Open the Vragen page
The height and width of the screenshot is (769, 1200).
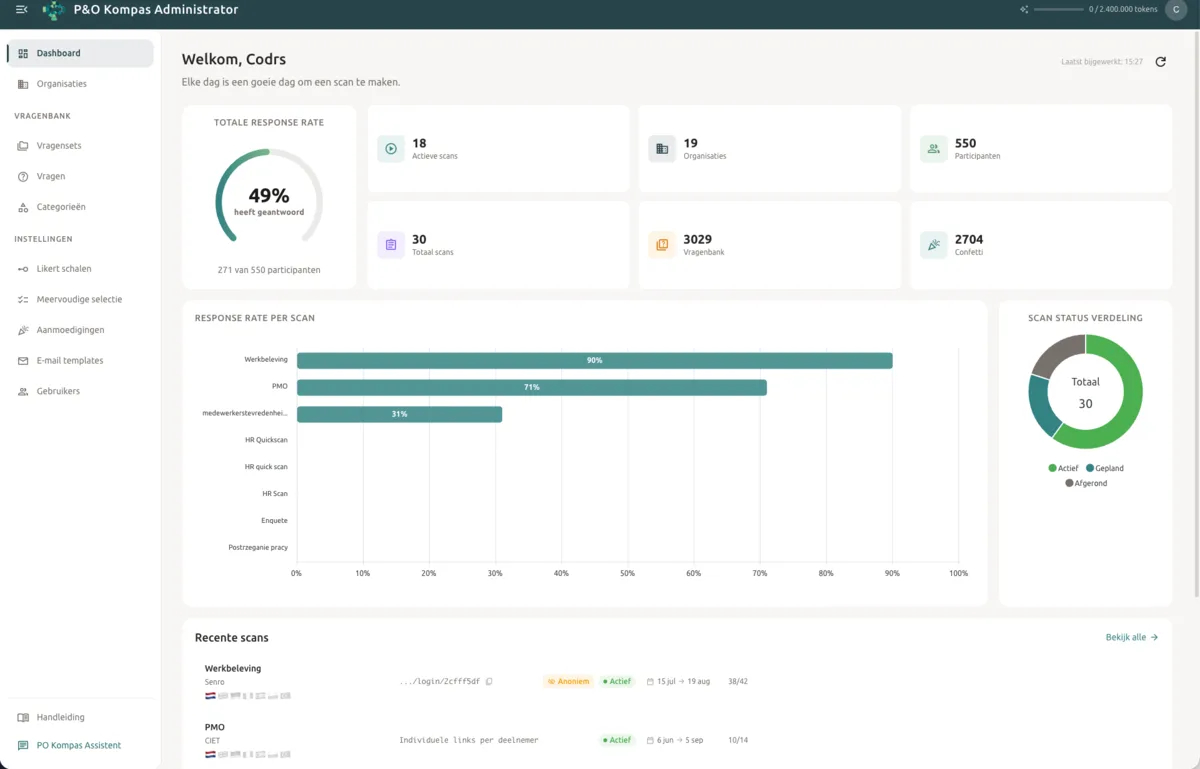click(x=80, y=176)
